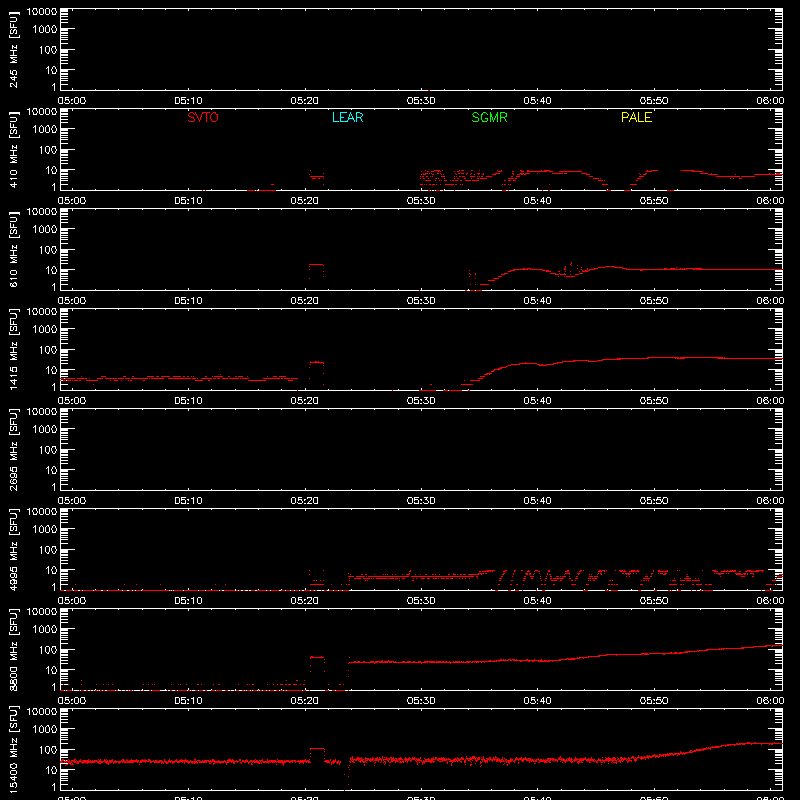Click 05:00 tick label under 2695 MHz panel
Image resolution: width=800 pixels, height=800 pixels.
72,501
